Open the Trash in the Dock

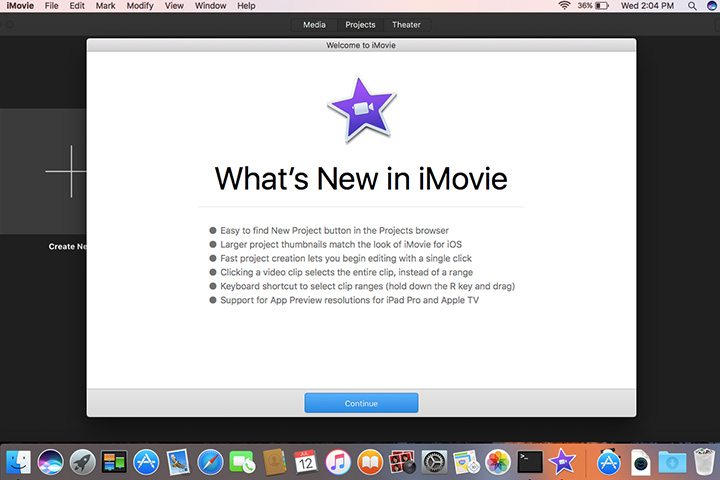pyautogui.click(x=704, y=462)
